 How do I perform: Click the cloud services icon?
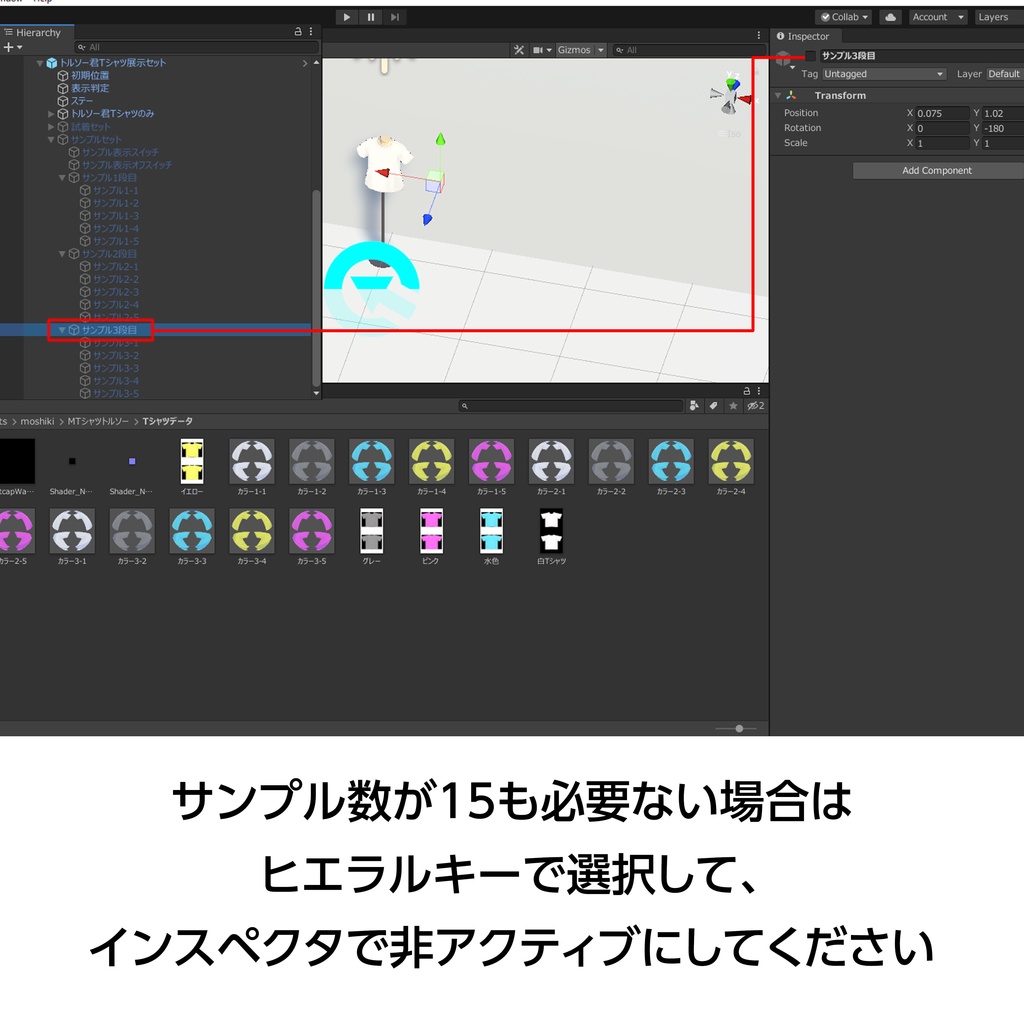(890, 17)
